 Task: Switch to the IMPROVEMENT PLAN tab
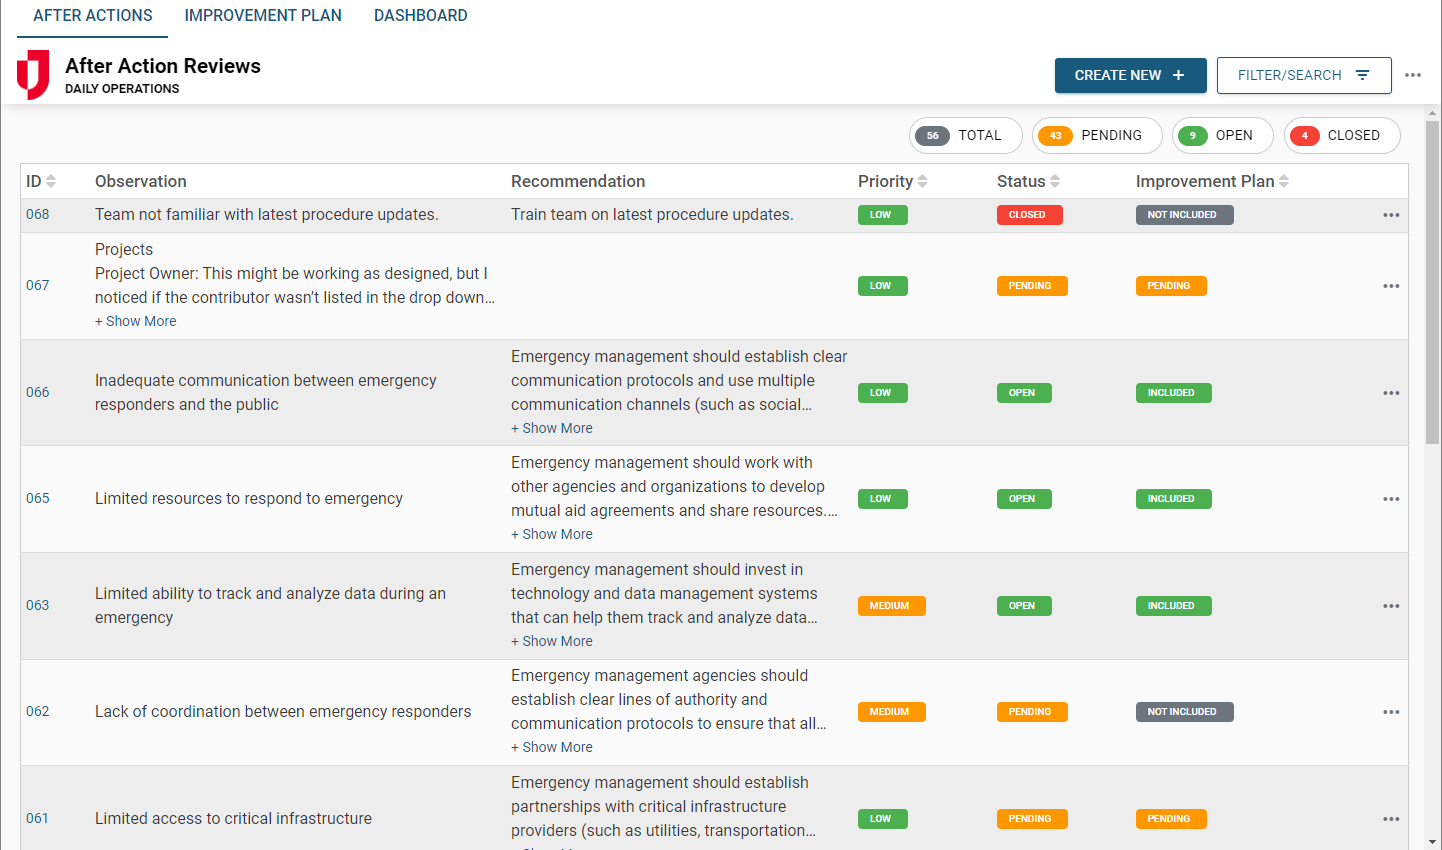(262, 15)
